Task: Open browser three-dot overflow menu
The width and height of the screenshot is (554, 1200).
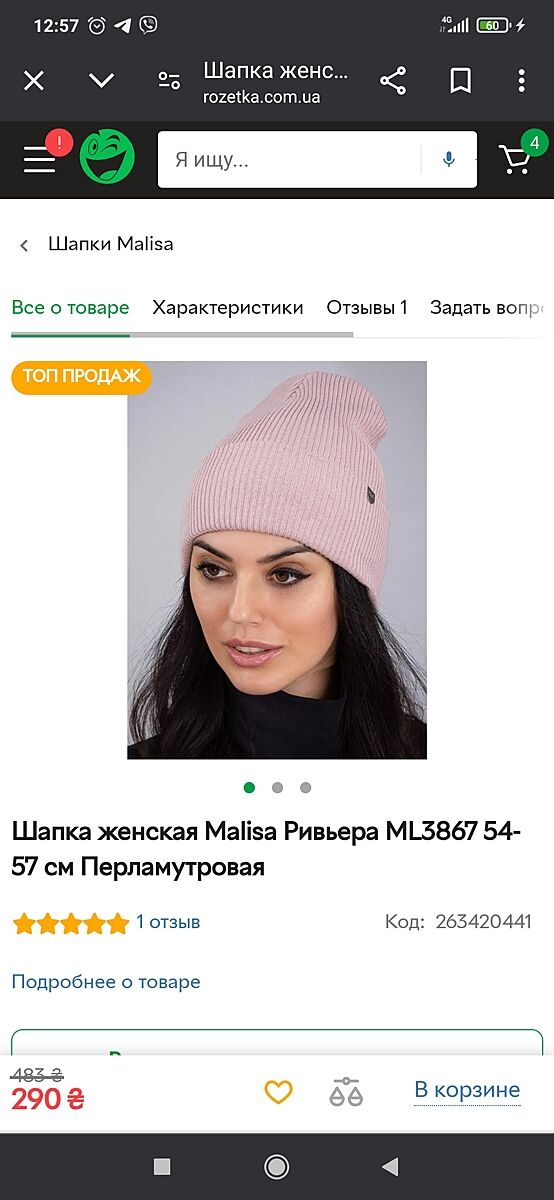Action: pyautogui.click(x=521, y=81)
